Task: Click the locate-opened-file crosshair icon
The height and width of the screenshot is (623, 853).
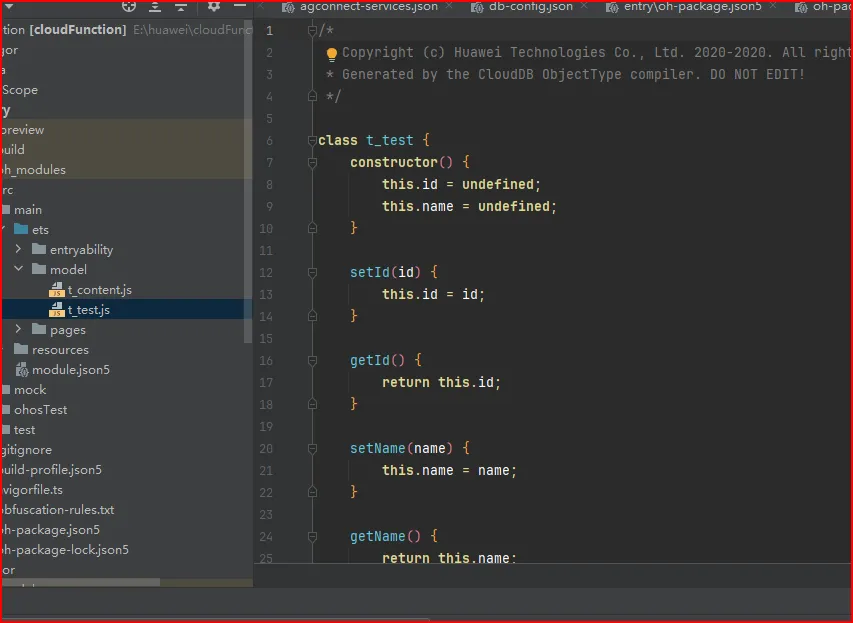Action: pyautogui.click(x=129, y=6)
